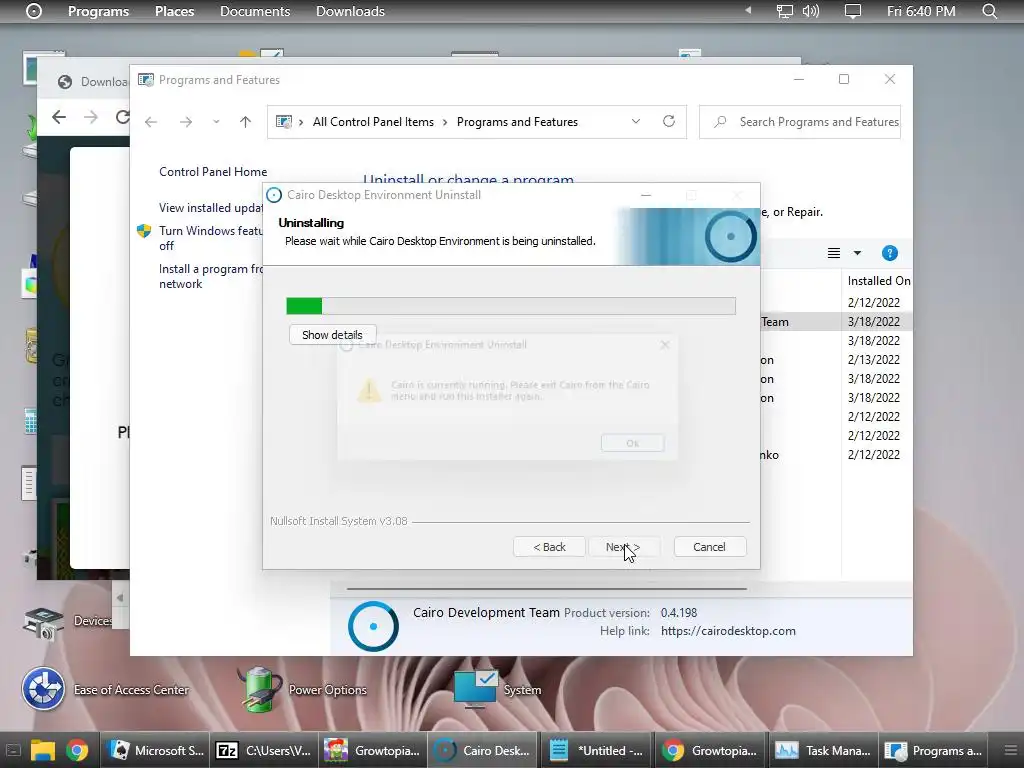Switch to Cairo Desk... taskbar item

482,750
